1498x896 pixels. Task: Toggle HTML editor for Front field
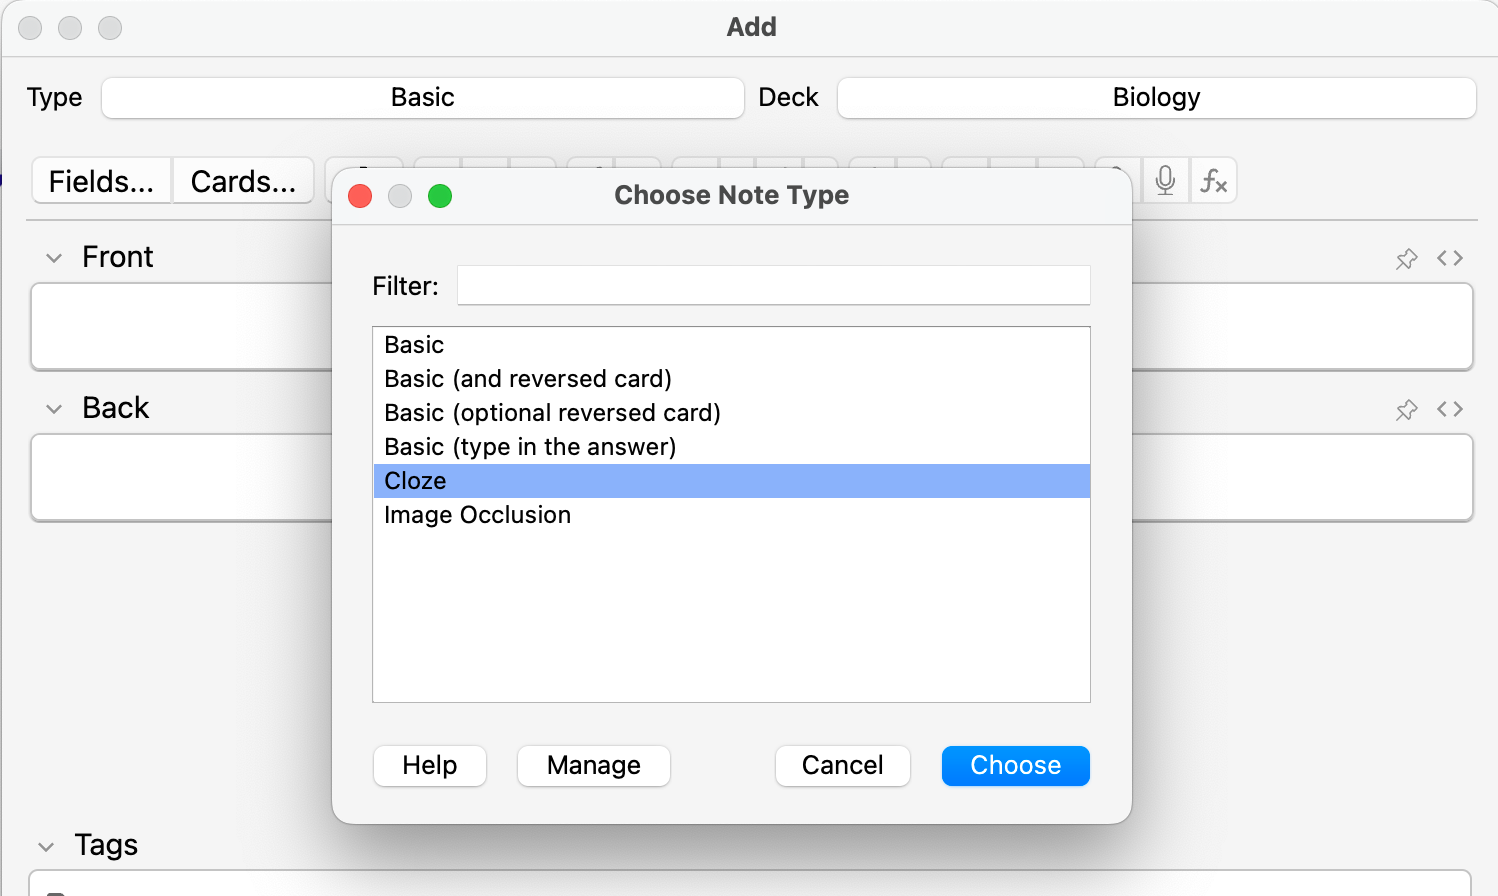coord(1450,258)
